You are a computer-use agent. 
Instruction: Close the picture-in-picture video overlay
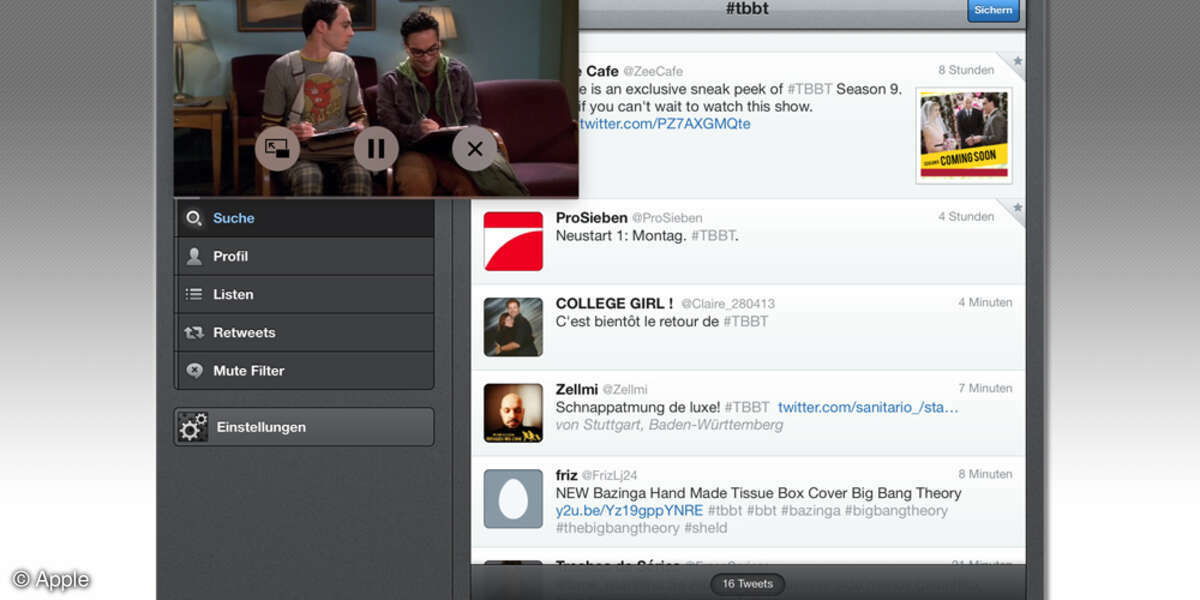475,149
